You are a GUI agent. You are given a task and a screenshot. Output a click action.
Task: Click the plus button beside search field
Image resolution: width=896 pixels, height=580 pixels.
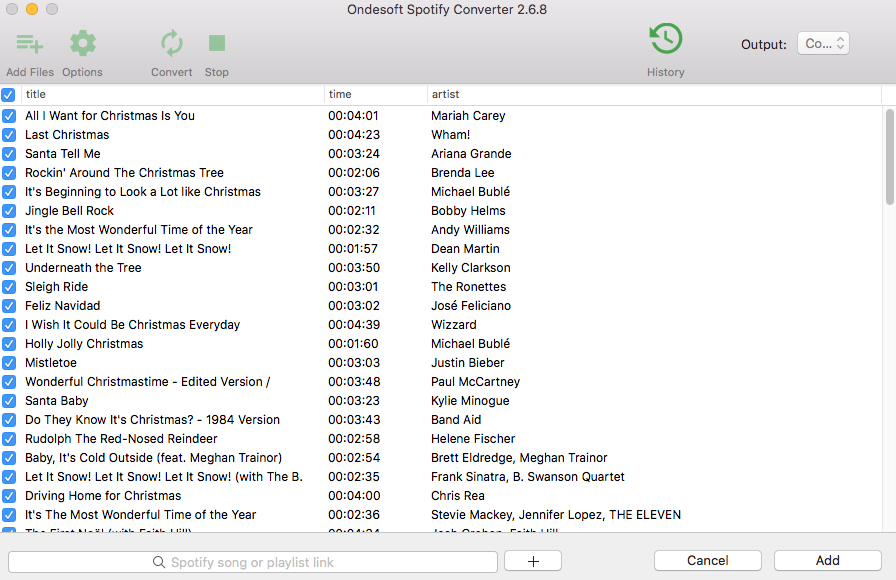pyautogui.click(x=533, y=561)
